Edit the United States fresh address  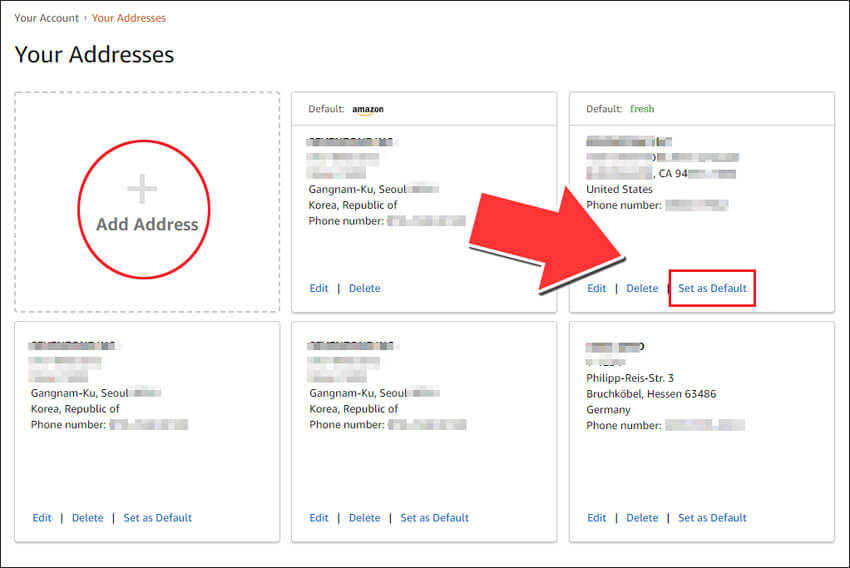tap(596, 288)
